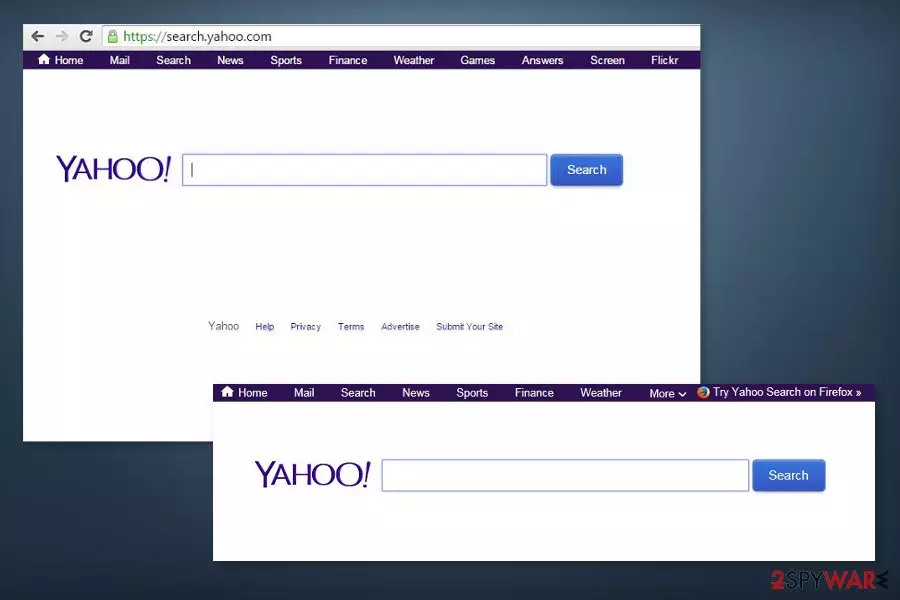Expand the More dropdown menu
The width and height of the screenshot is (900, 600).
[668, 393]
